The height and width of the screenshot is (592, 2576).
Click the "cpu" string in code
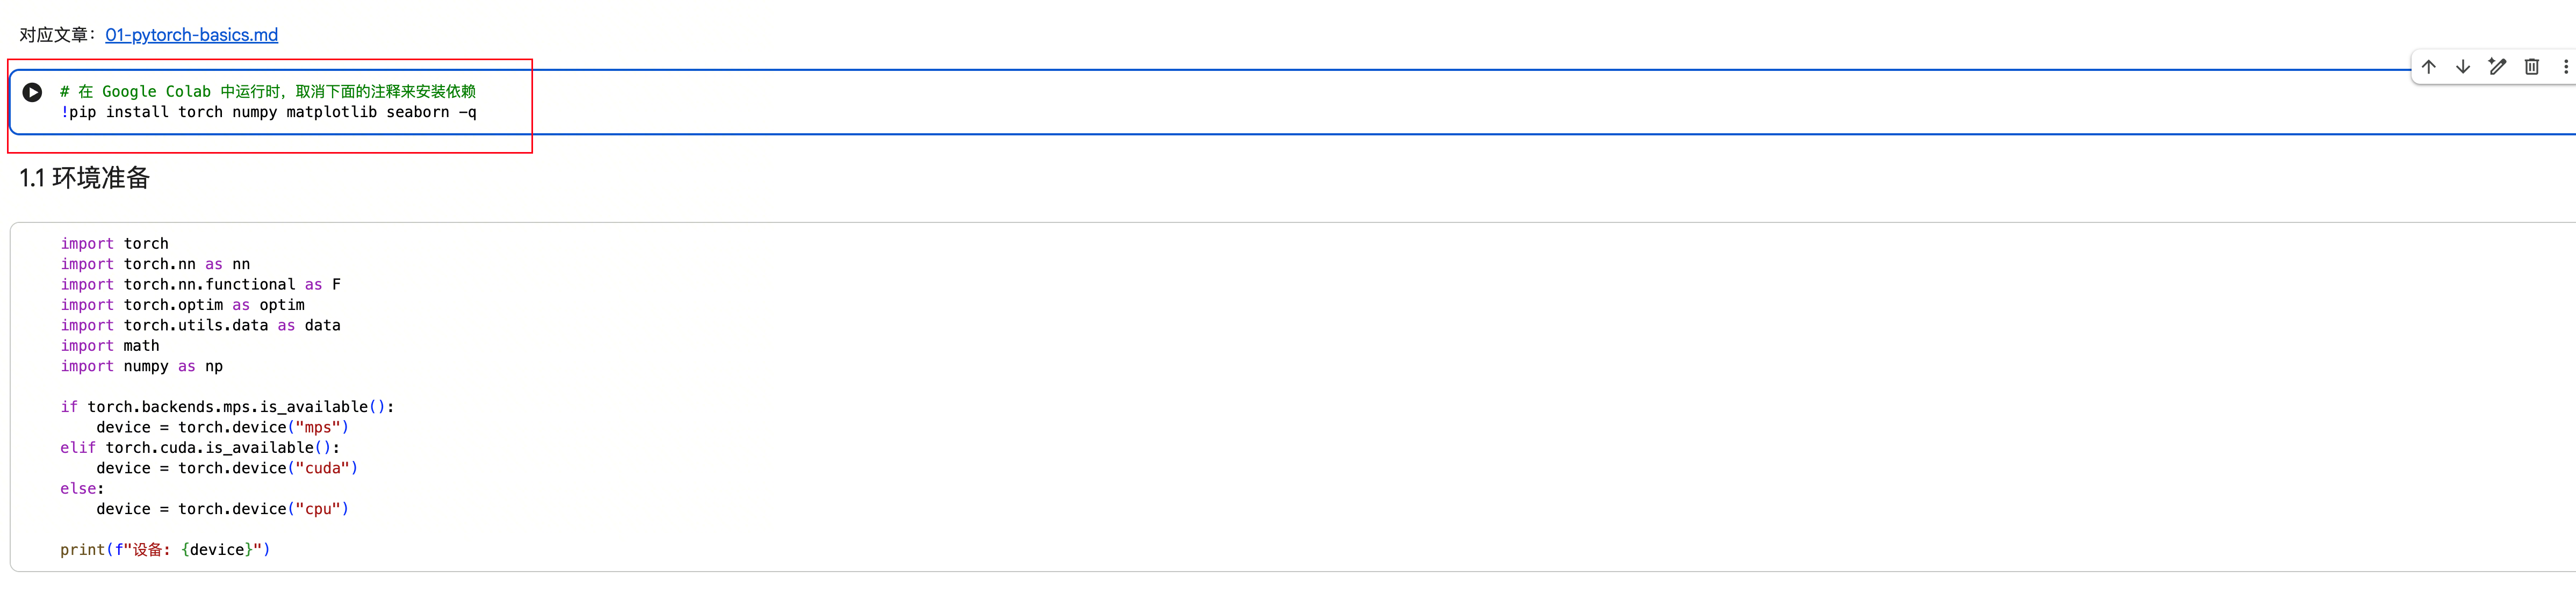(318, 509)
